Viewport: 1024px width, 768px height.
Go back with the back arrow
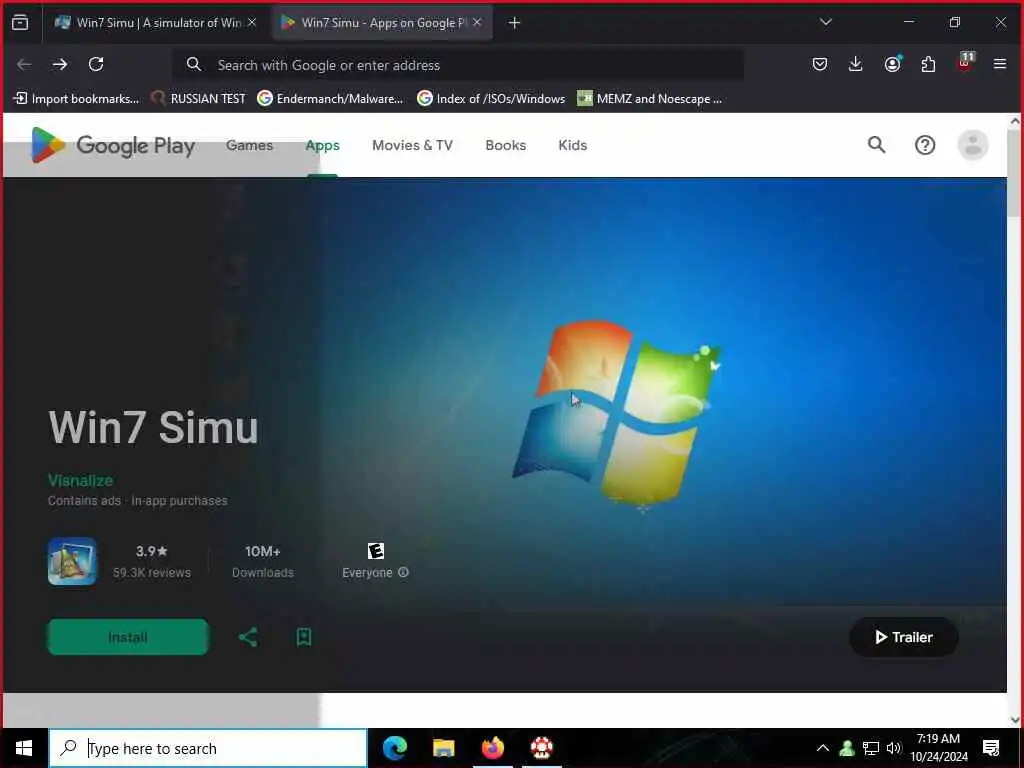24,64
